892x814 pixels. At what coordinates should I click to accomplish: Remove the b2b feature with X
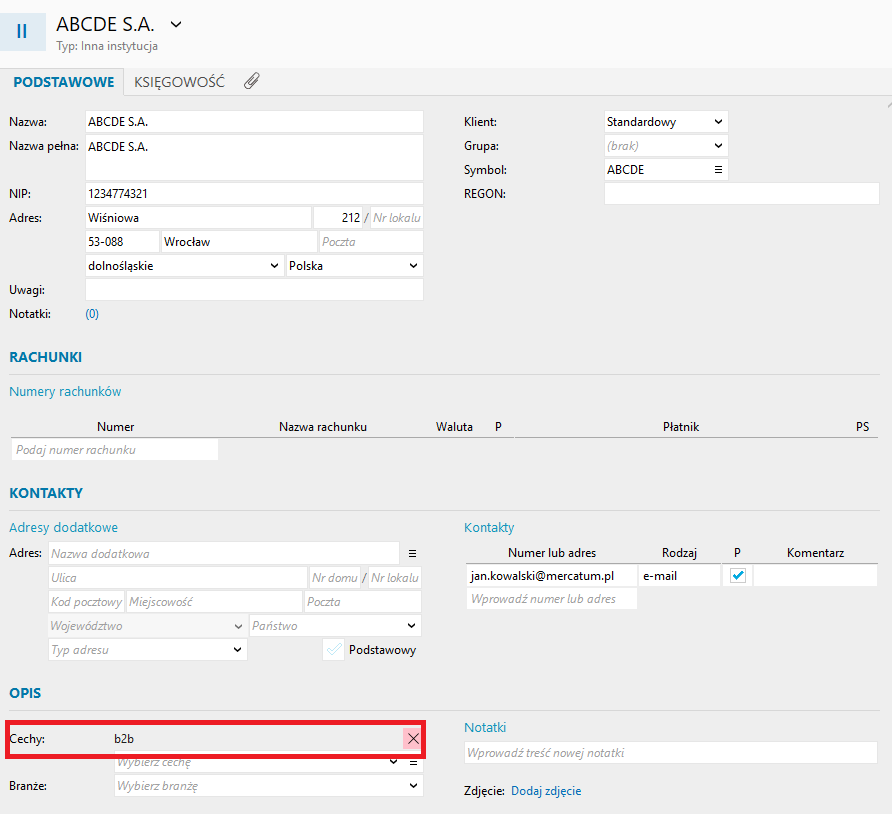413,738
